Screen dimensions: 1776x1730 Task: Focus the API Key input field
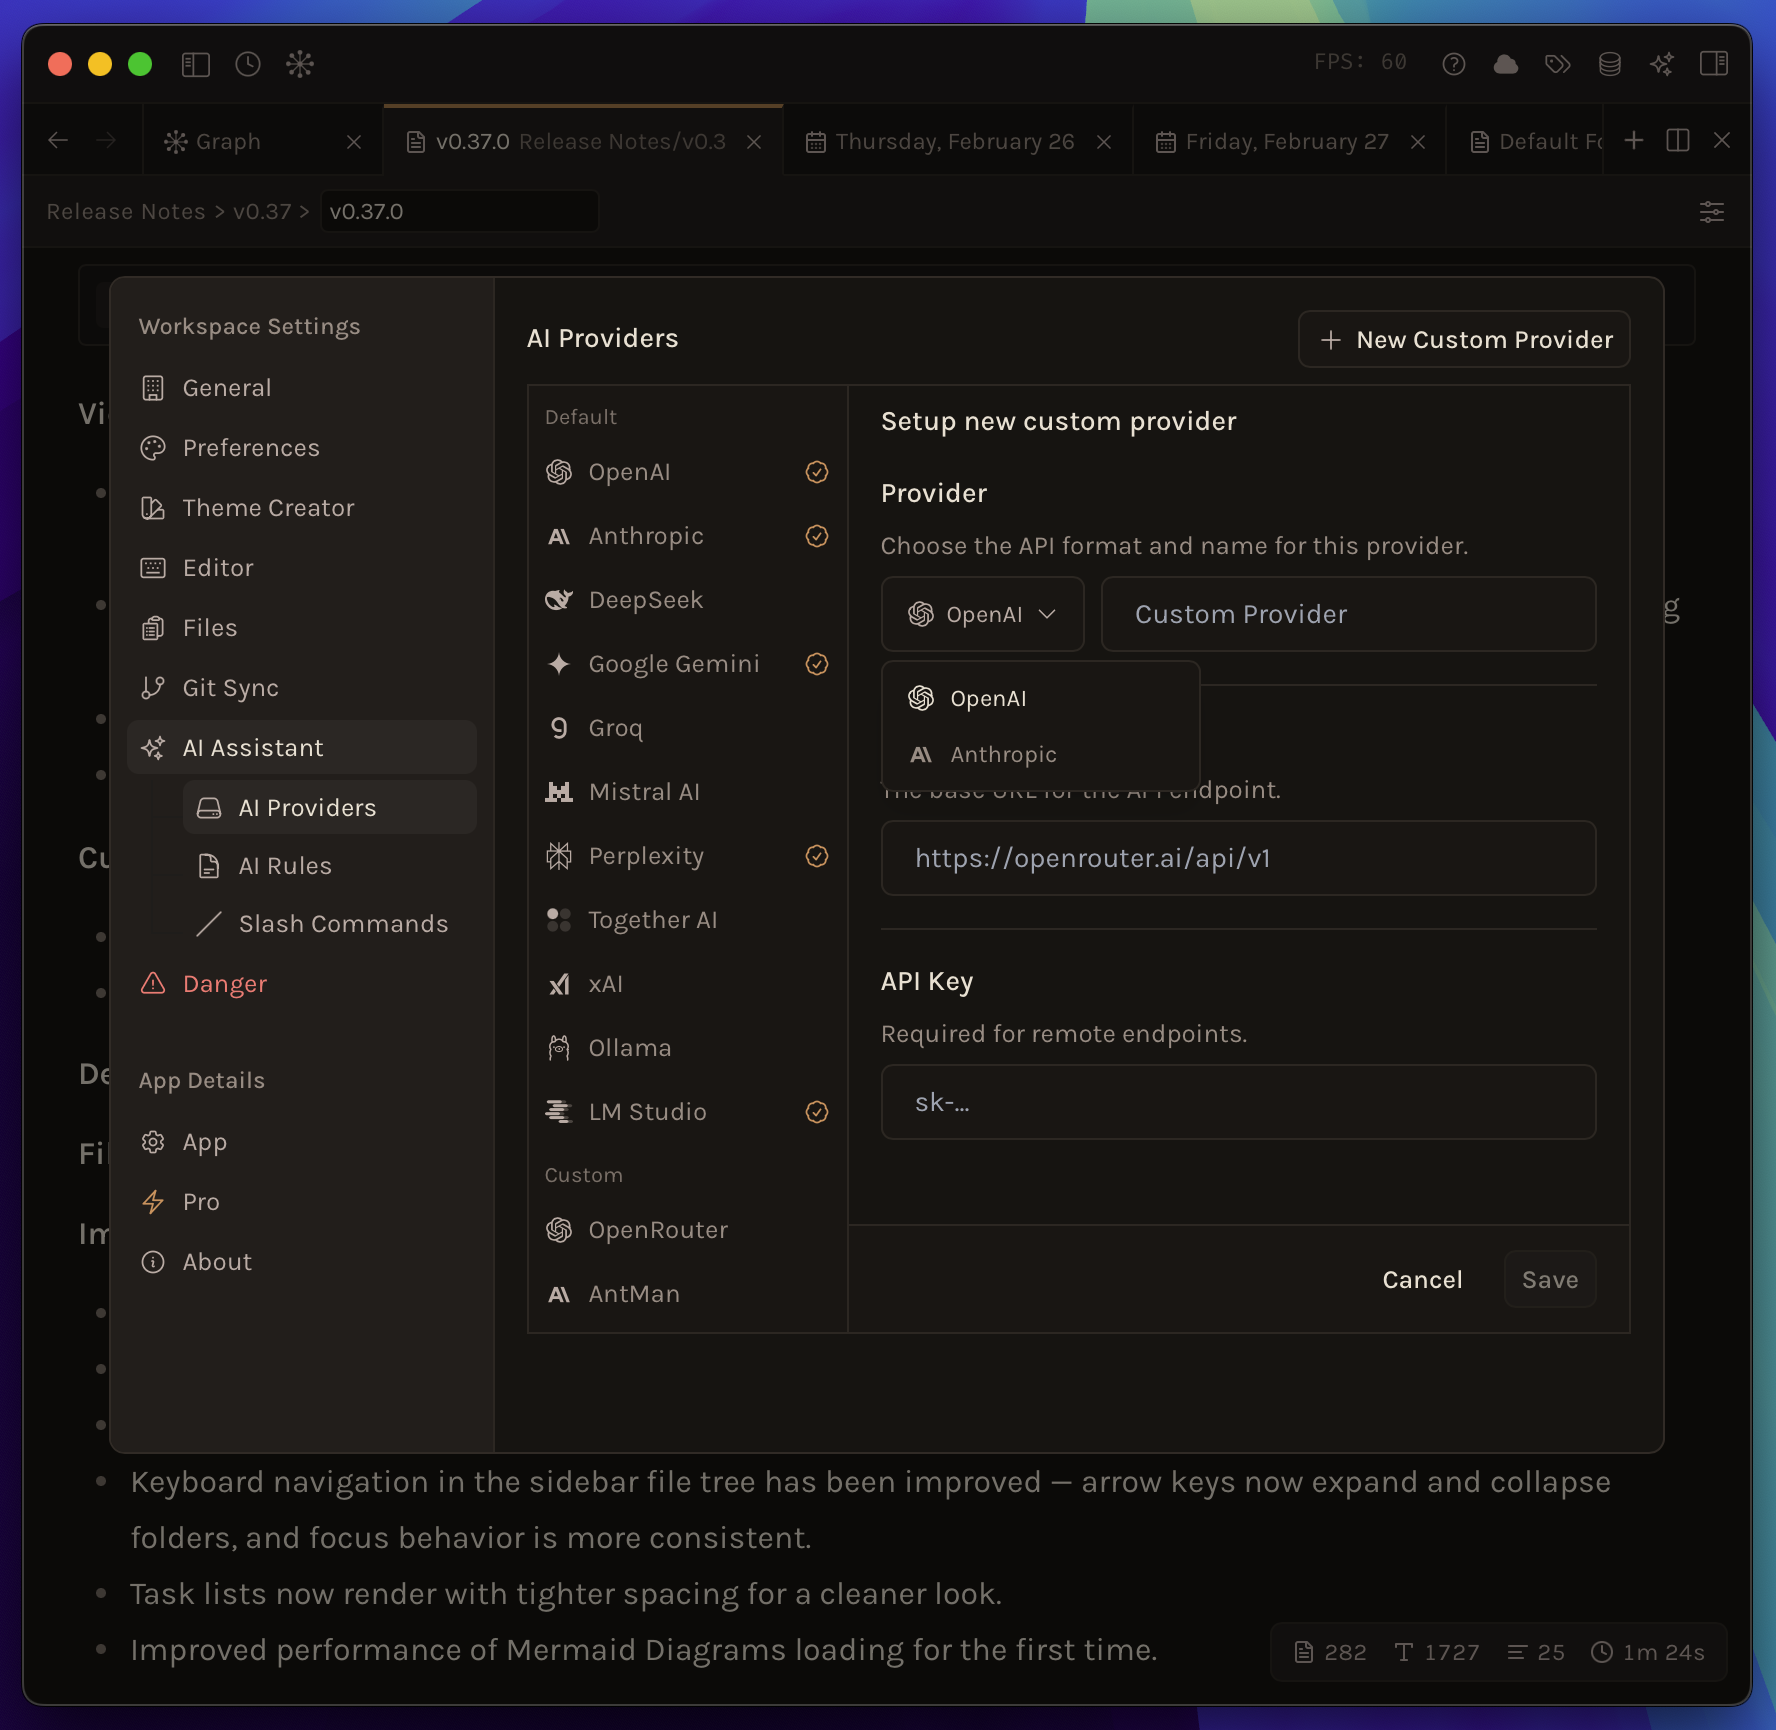point(1238,1102)
